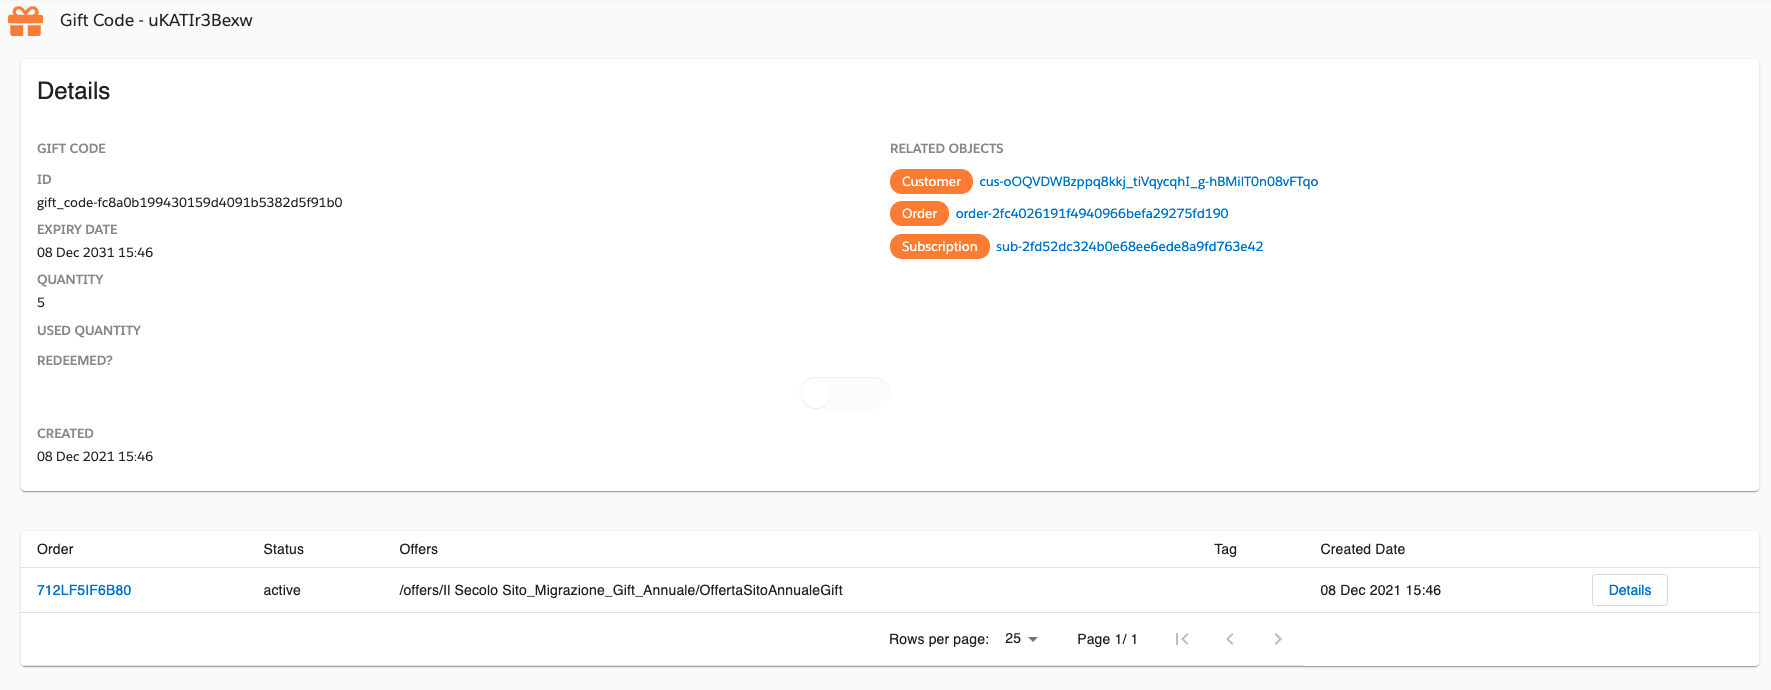Click the orange Subscription badge
The image size is (1771, 690).
pyautogui.click(x=939, y=246)
